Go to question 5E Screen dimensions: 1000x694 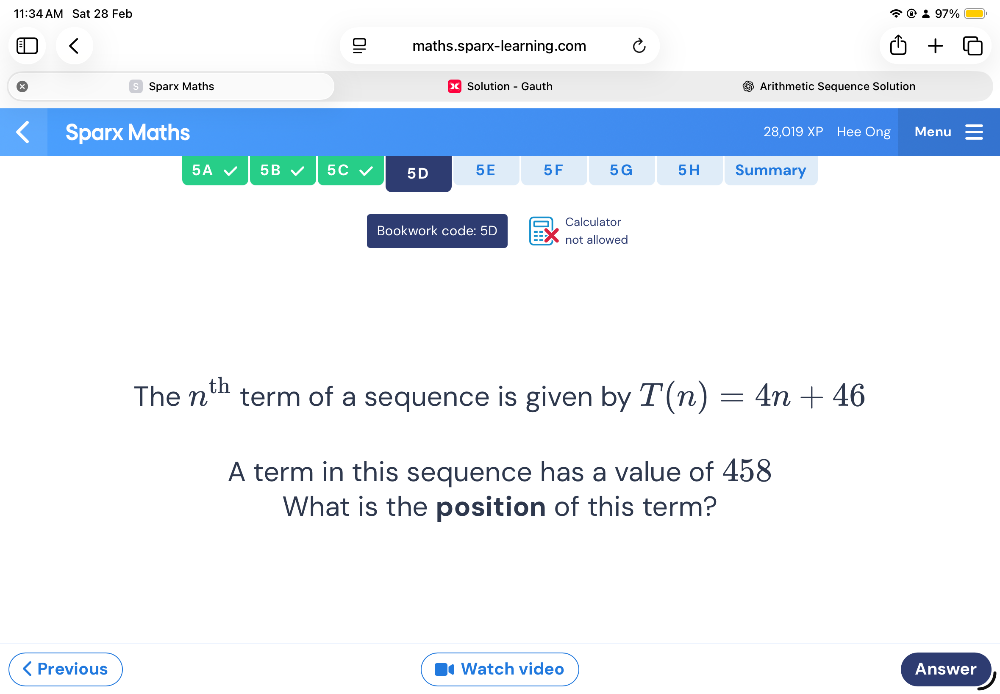click(x=486, y=170)
